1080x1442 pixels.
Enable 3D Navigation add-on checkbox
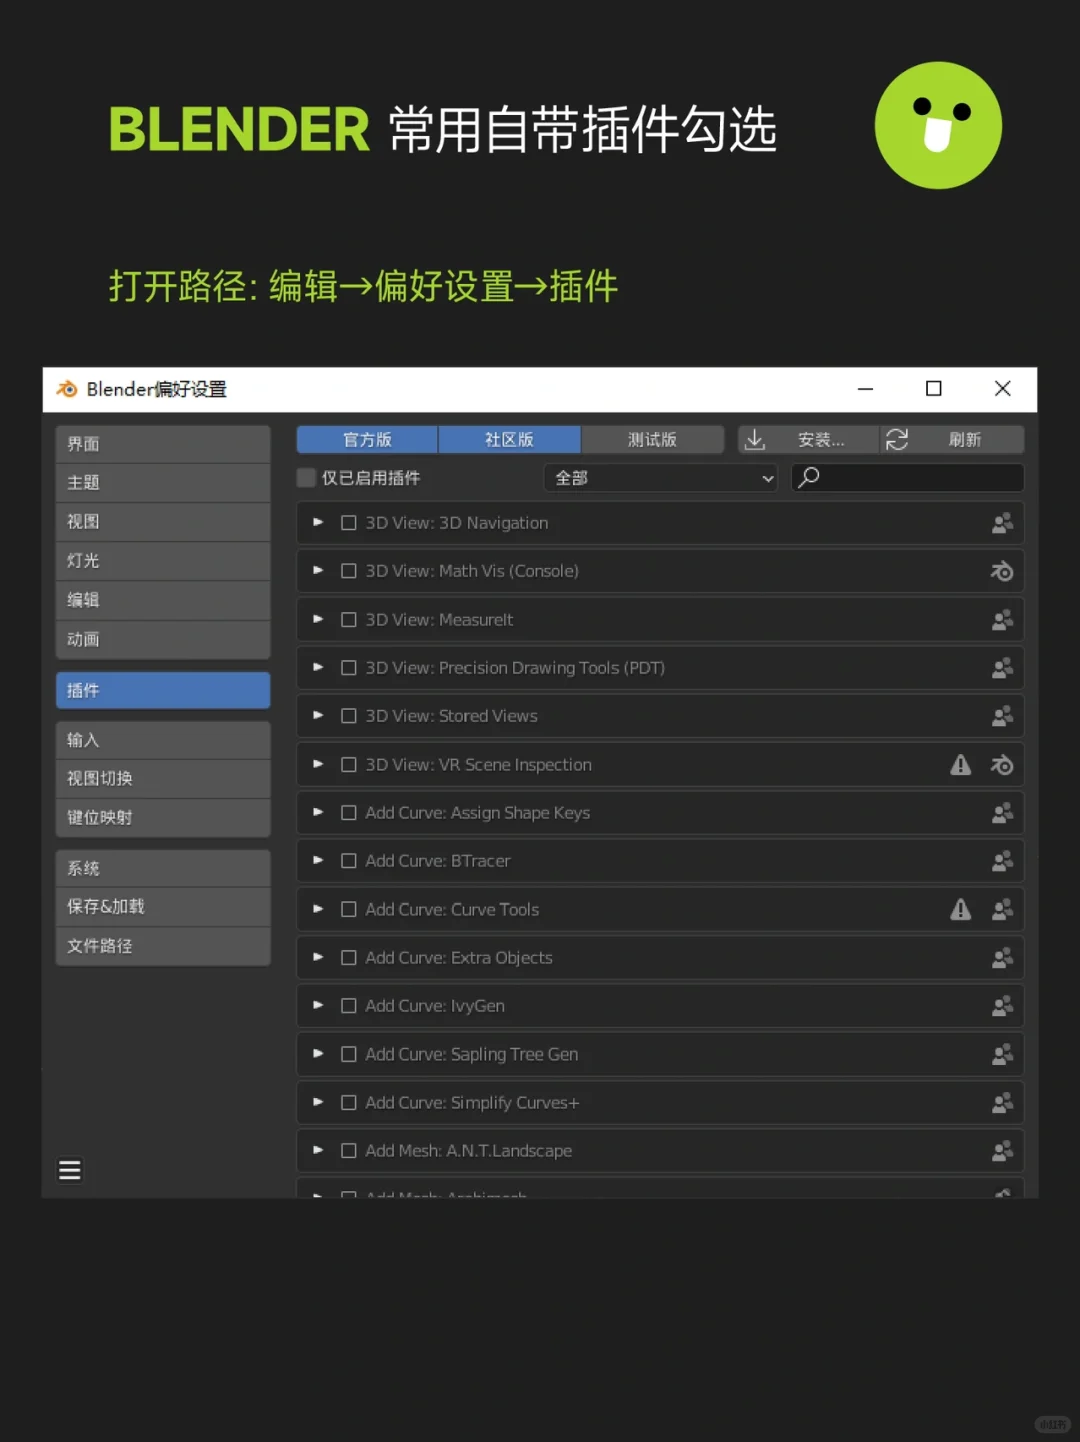pos(349,523)
